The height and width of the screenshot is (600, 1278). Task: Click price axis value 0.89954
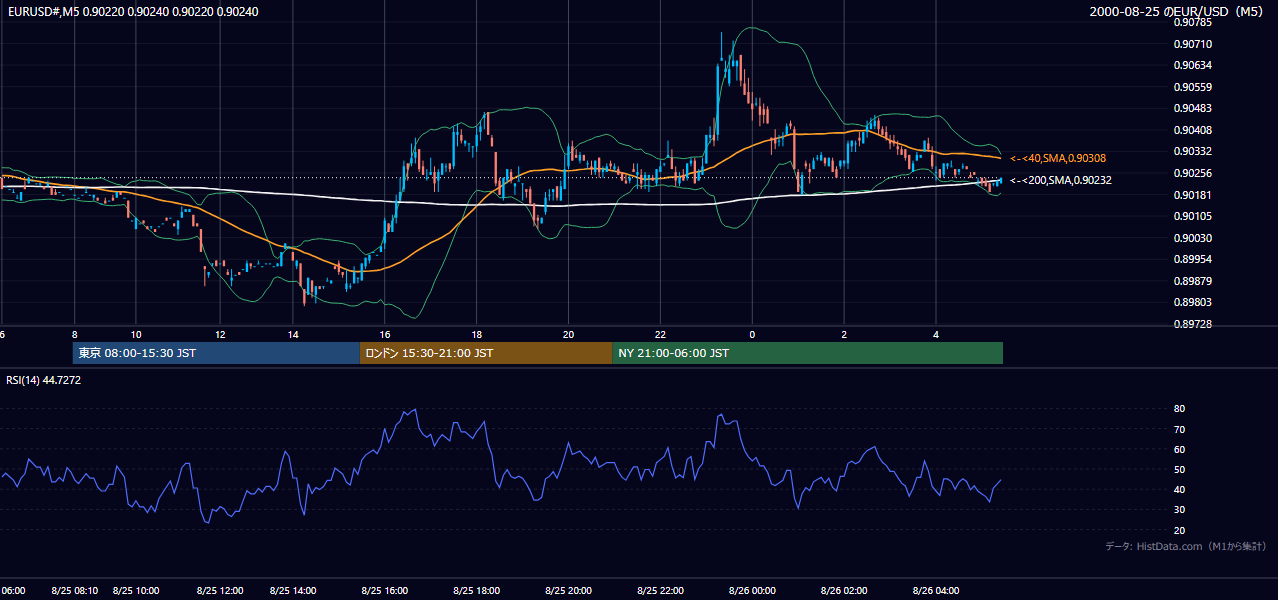(x=1193, y=259)
